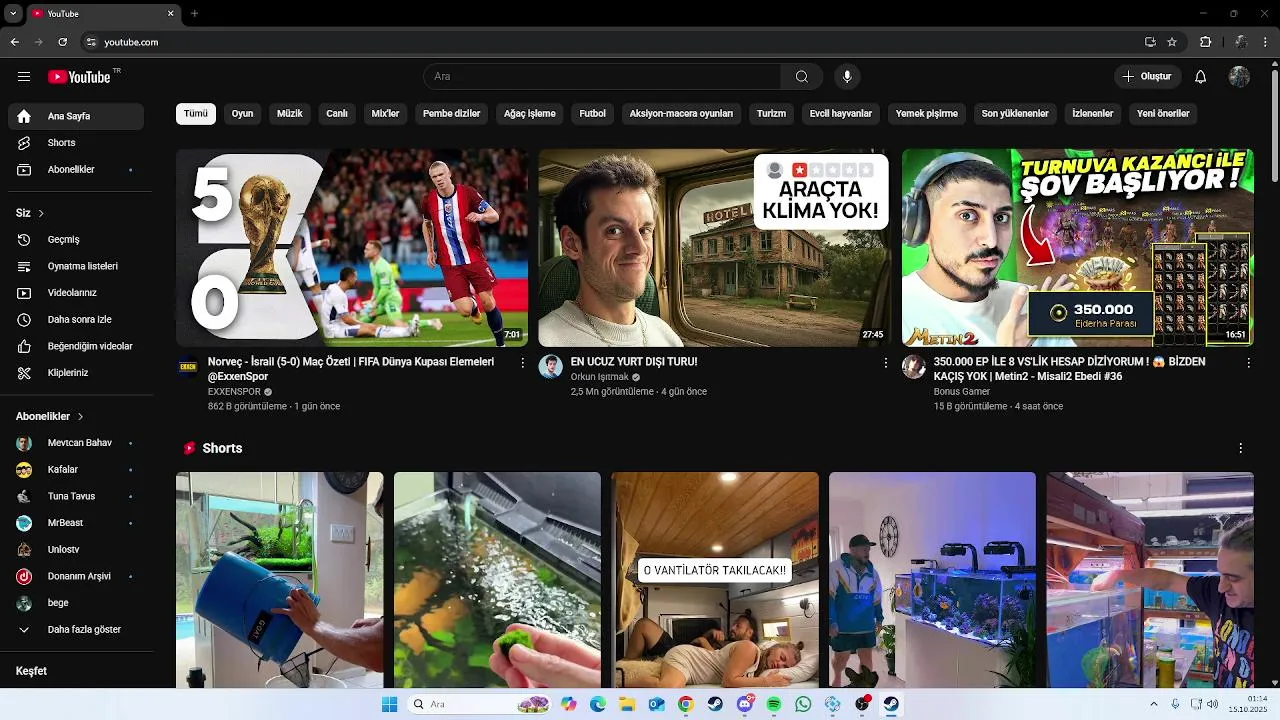Open Videolarınız in the sidebar

point(76,293)
